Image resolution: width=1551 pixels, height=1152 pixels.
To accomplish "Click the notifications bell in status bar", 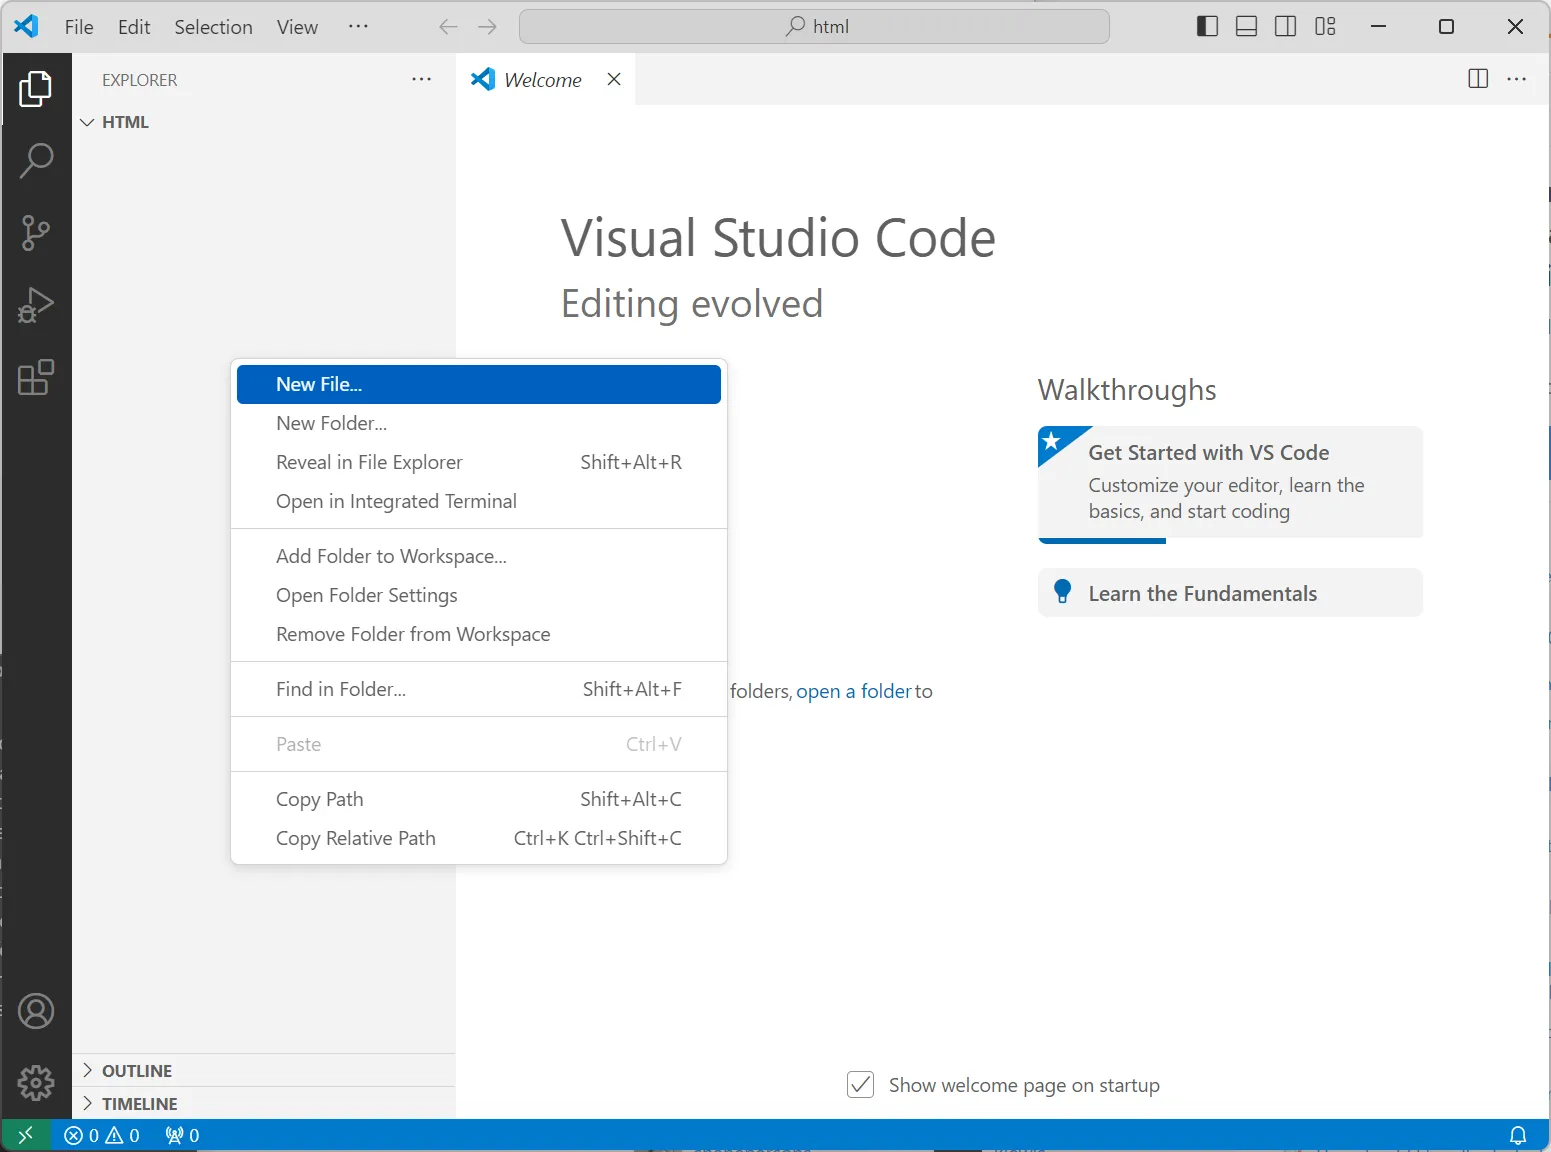I will tap(1517, 1135).
